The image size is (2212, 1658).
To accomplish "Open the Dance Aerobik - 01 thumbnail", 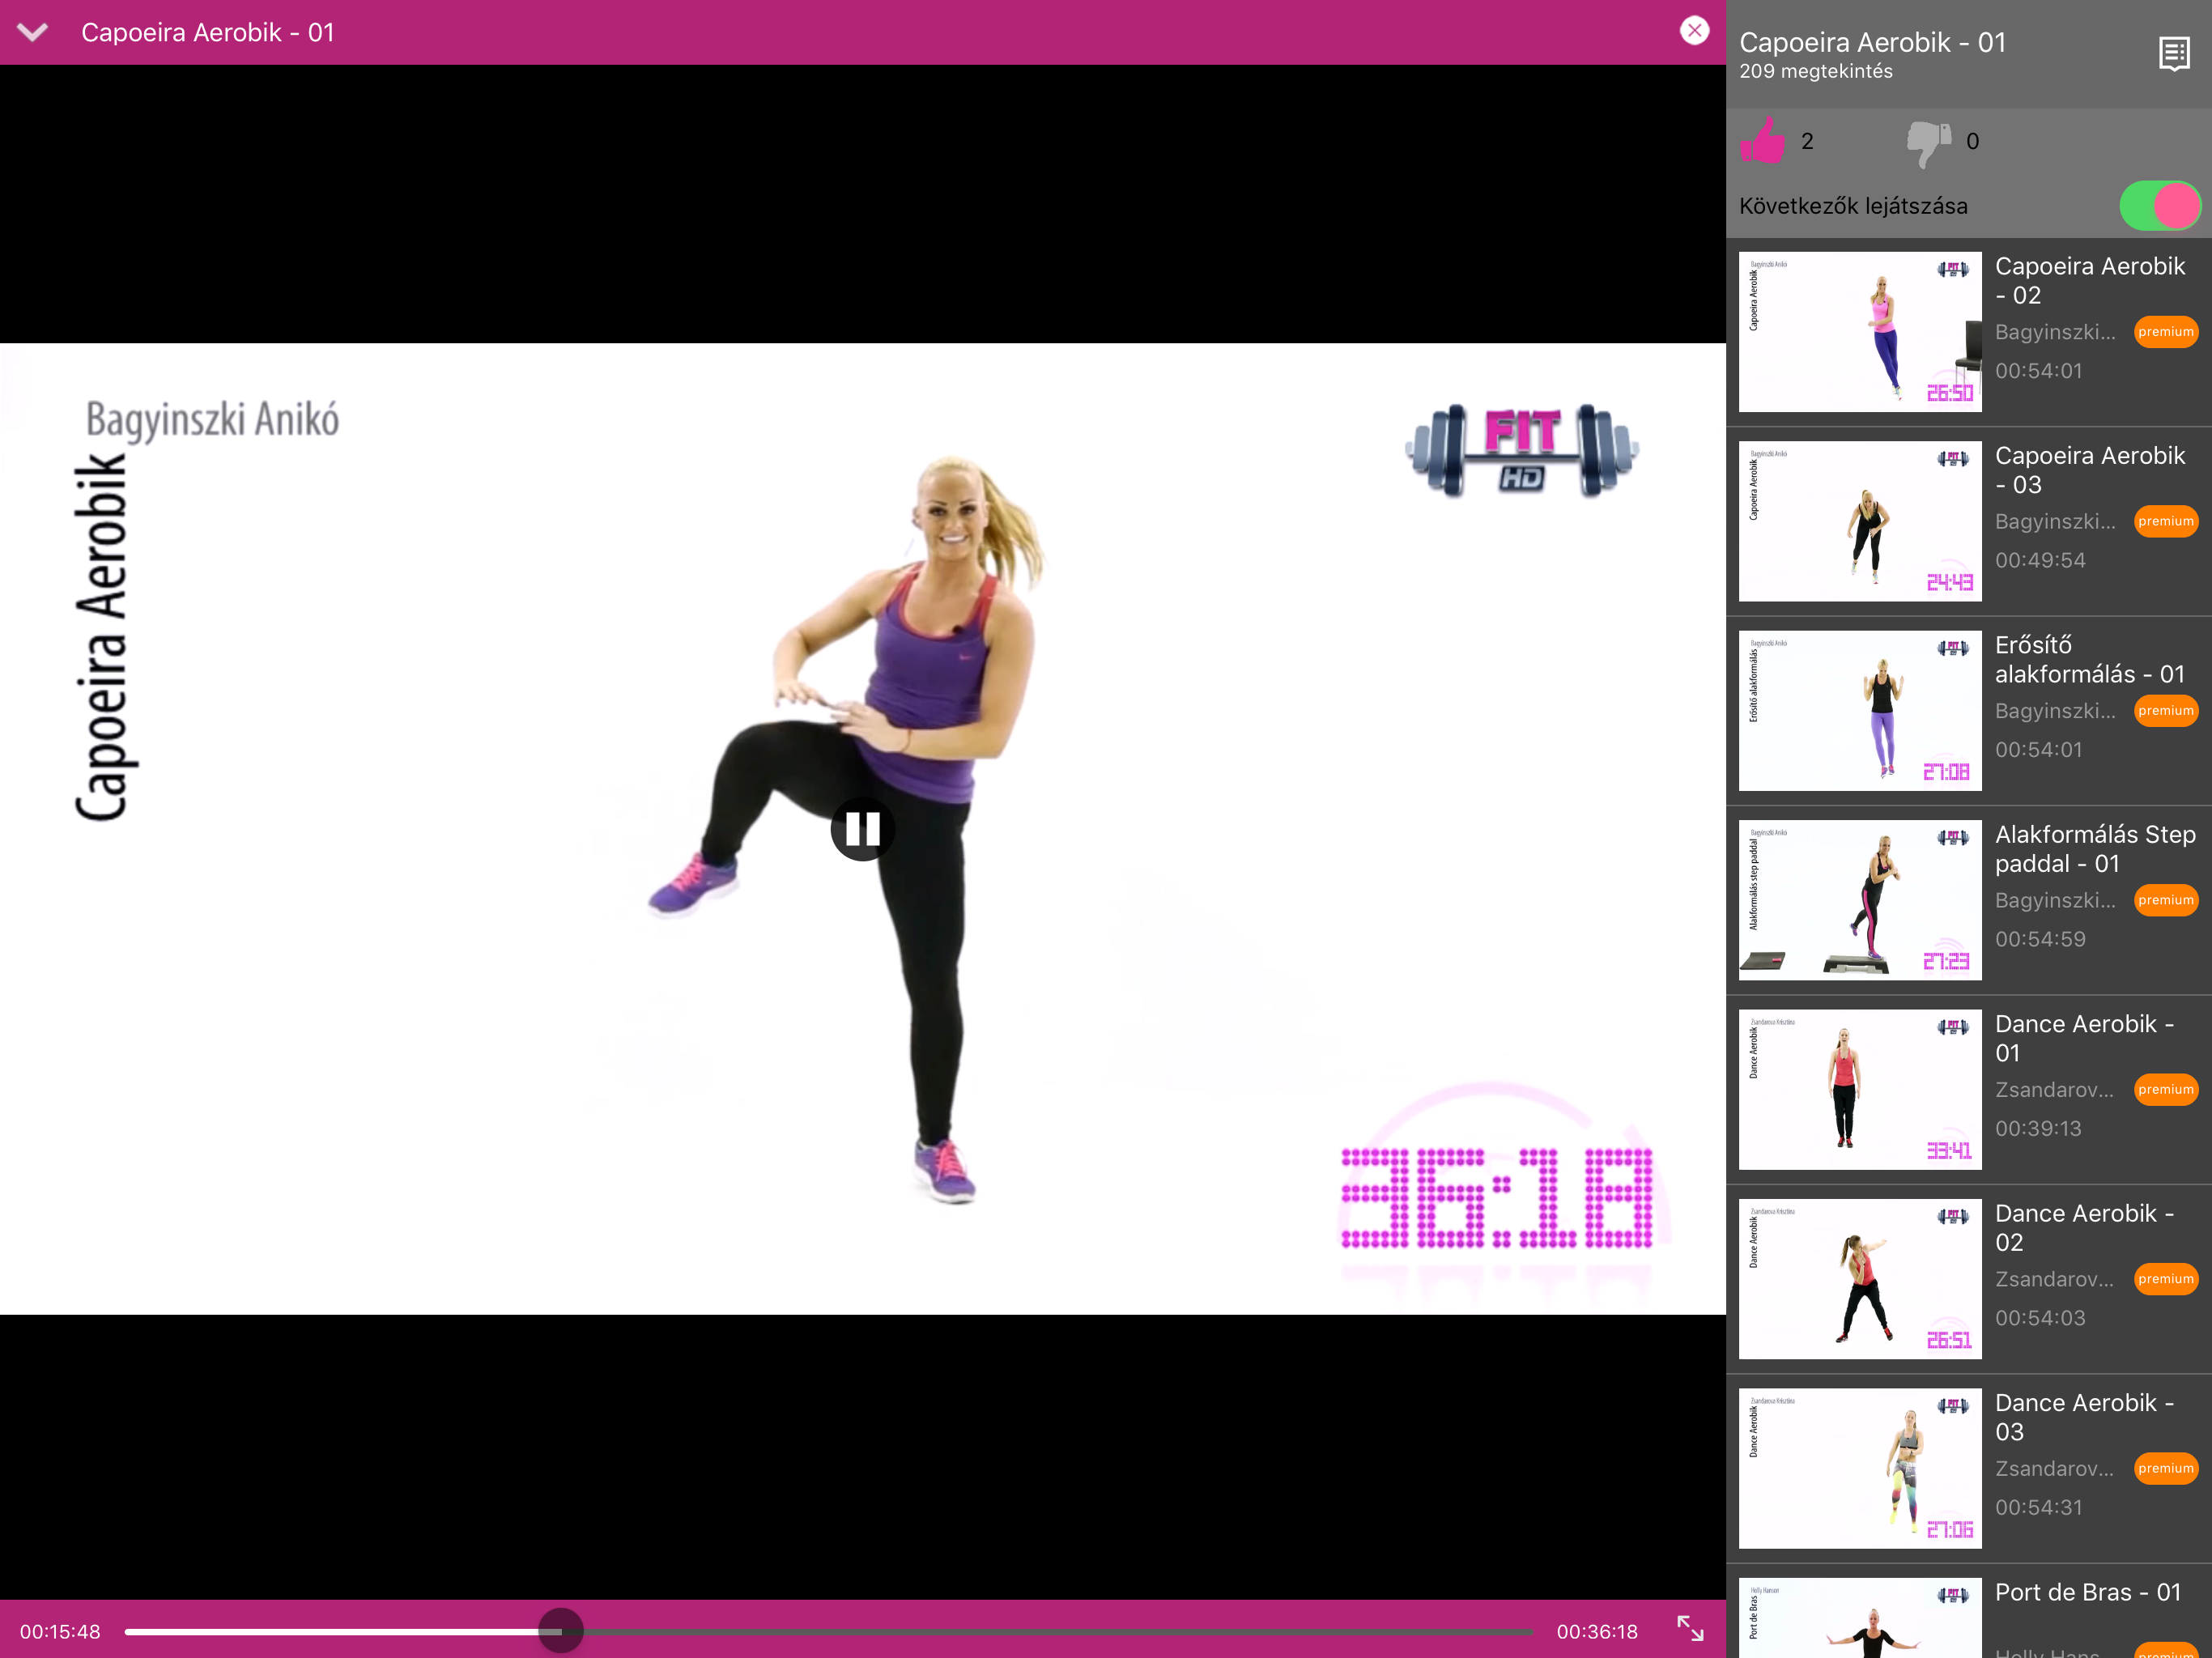I will (1860, 1090).
